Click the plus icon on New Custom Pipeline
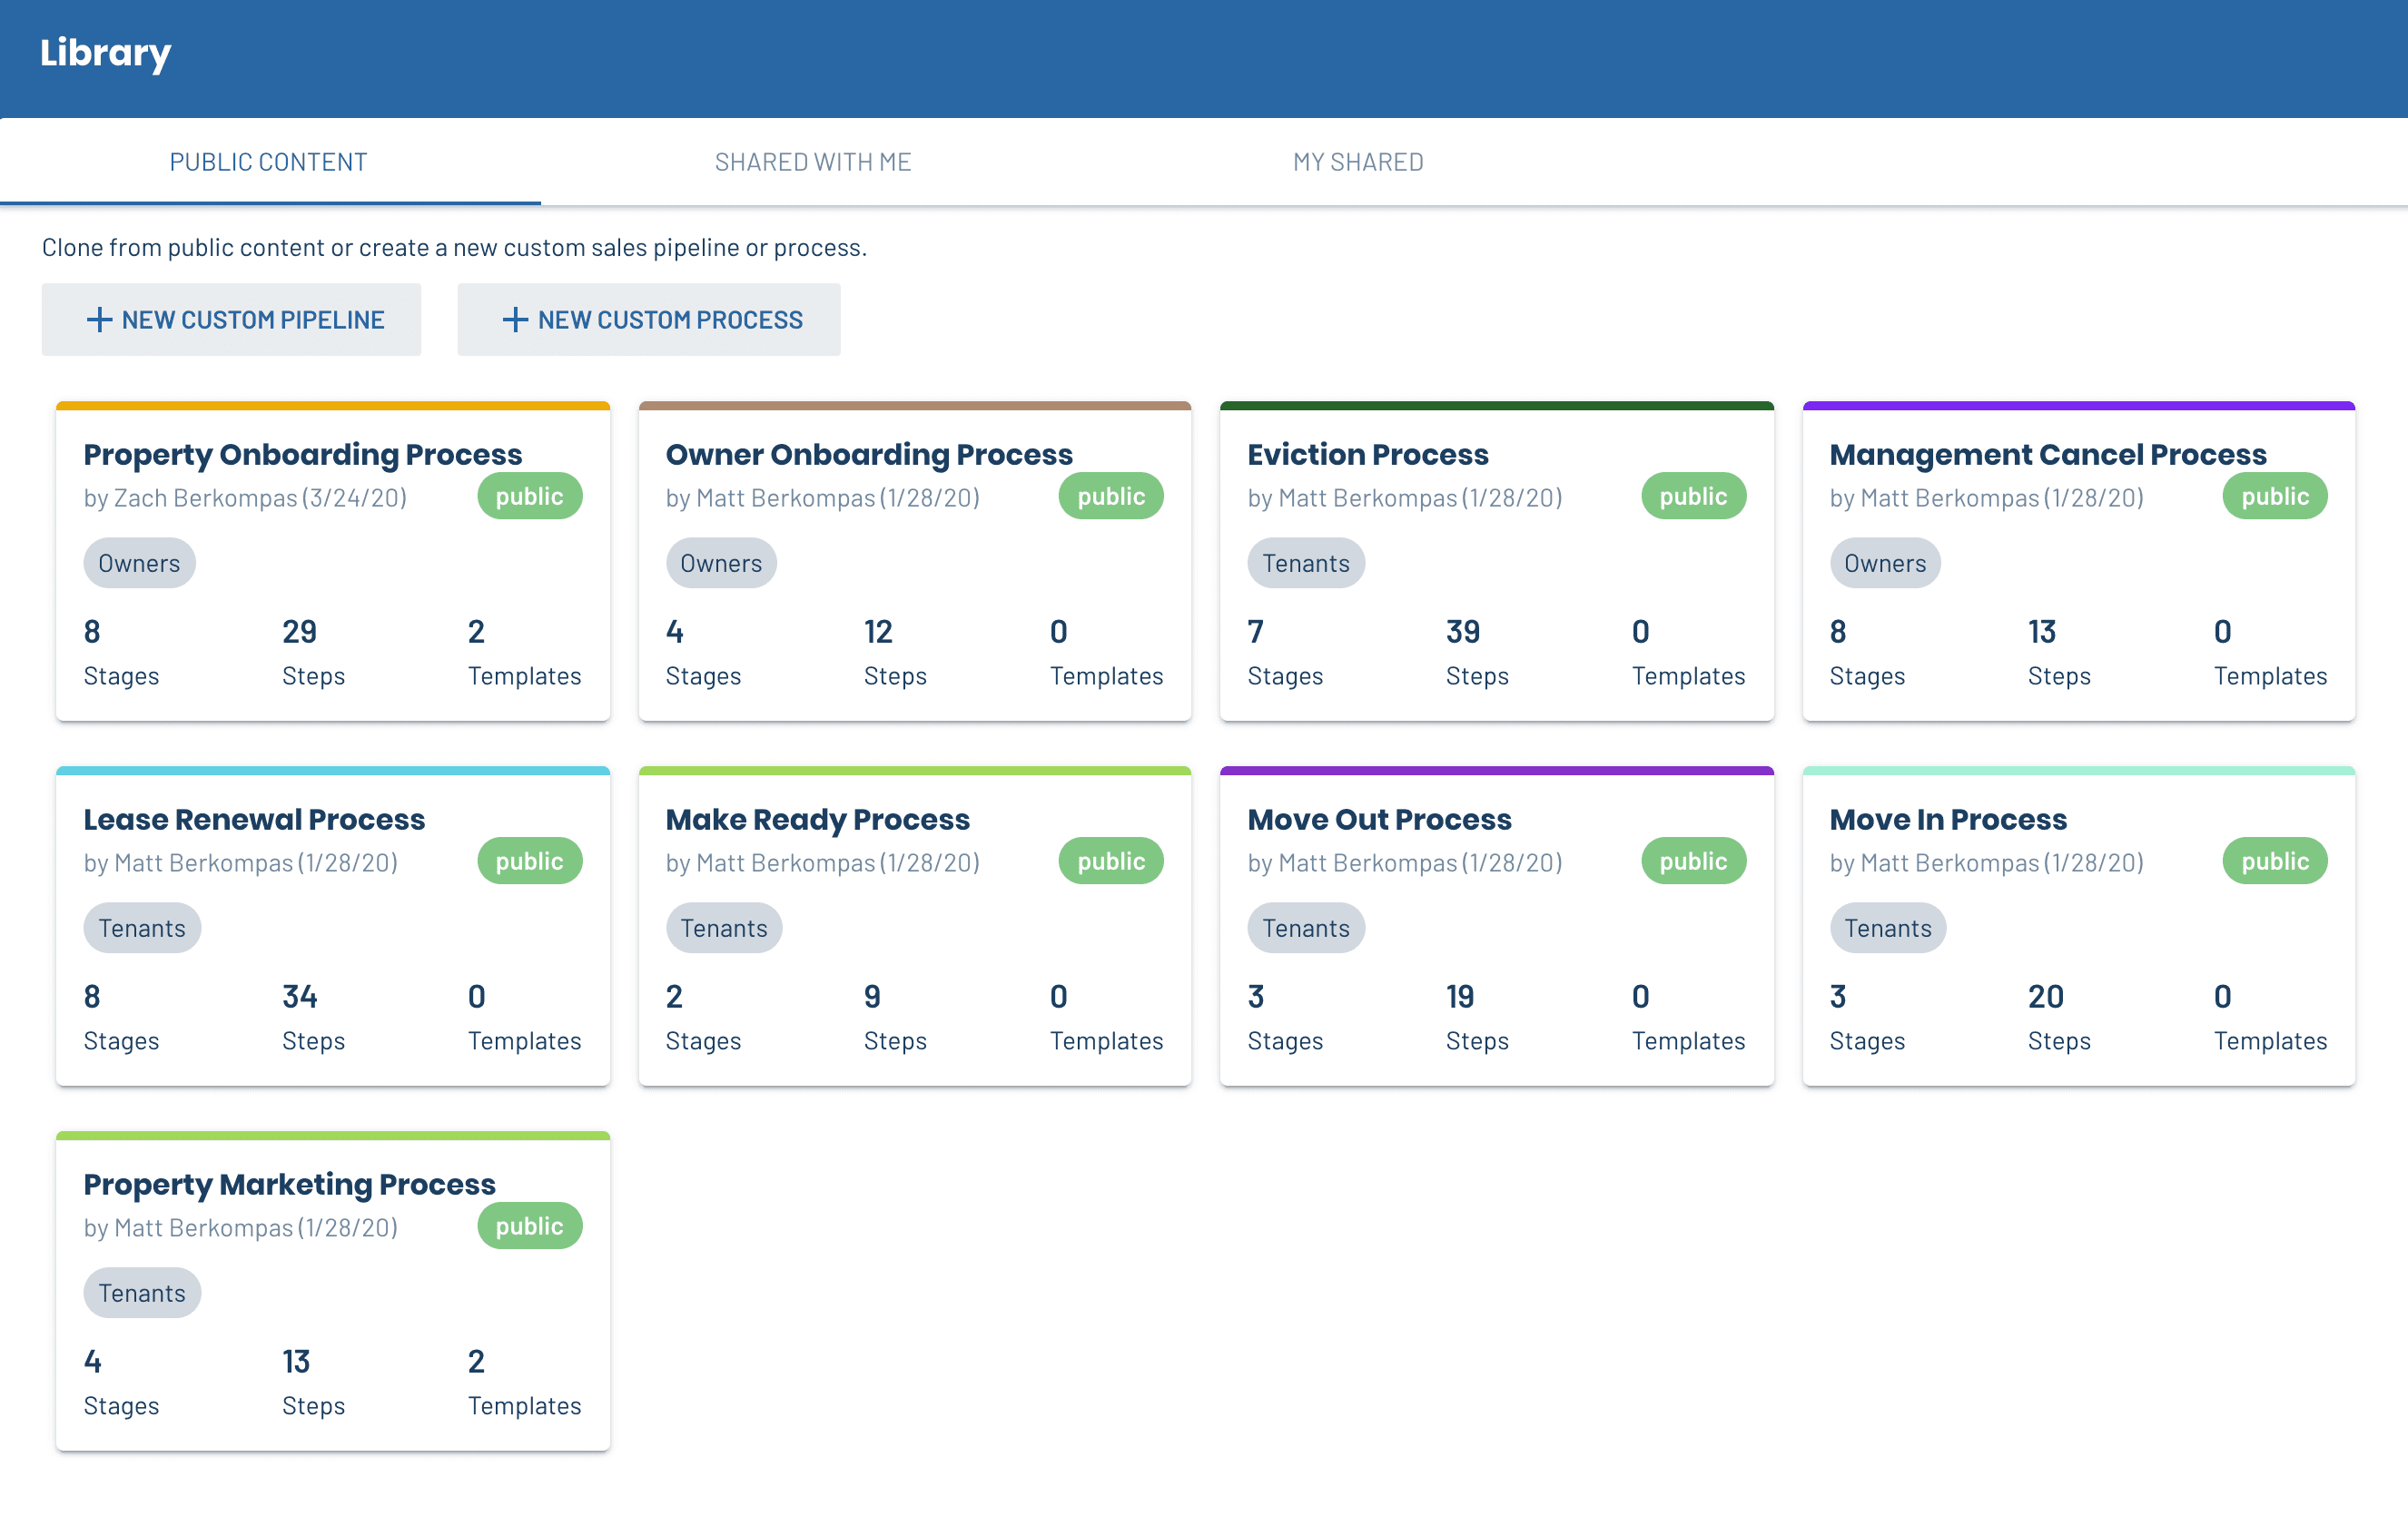The height and width of the screenshot is (1536, 2408). (99, 319)
